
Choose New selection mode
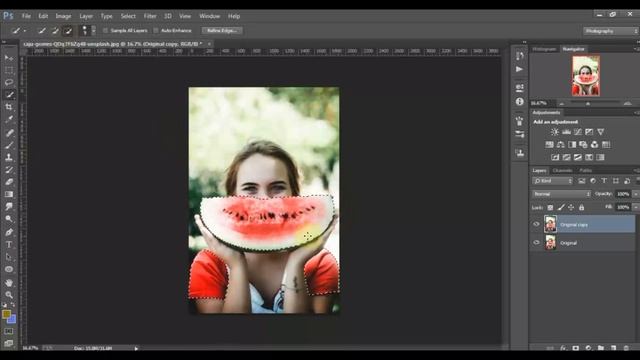click(42, 31)
